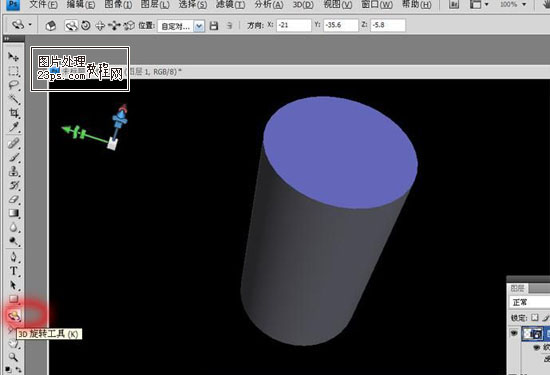This screenshot has height=375, width=550.
Task: Open the 3D(D) menu
Action: tap(303, 5)
